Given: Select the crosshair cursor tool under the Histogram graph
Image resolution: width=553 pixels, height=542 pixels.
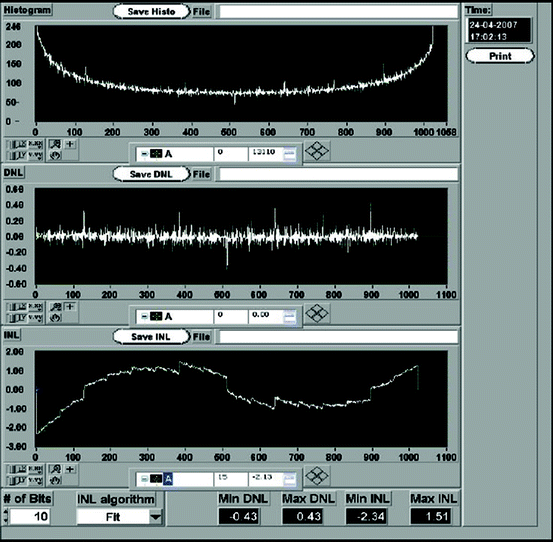Looking at the screenshot, I should 70,144.
